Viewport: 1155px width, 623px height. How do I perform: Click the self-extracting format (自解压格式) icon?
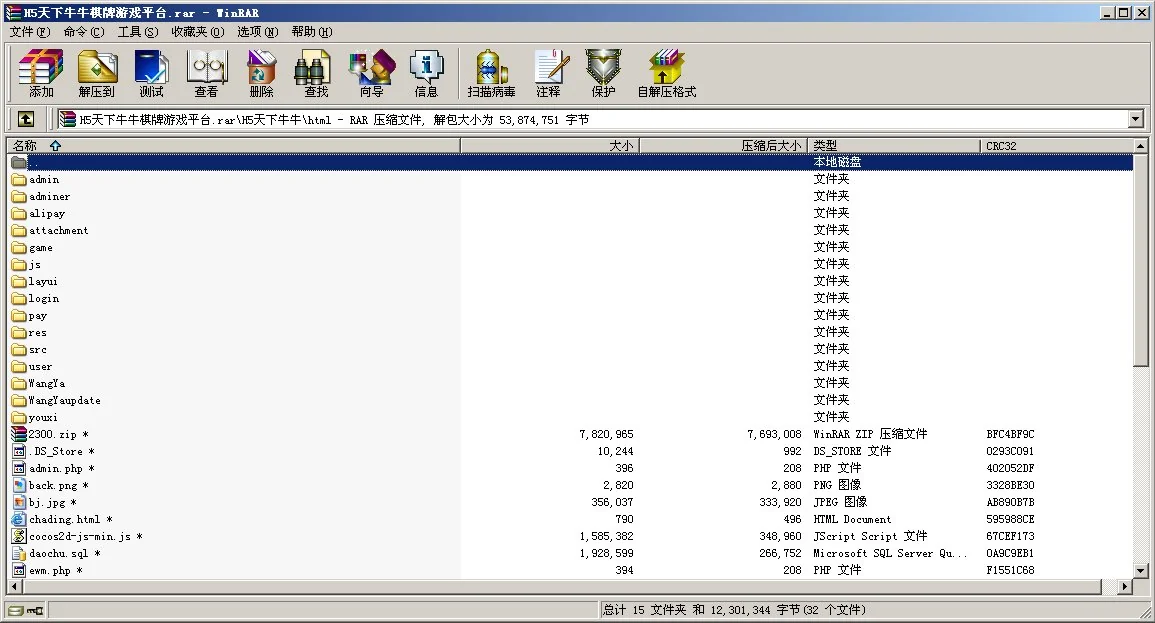pyautogui.click(x=666, y=73)
